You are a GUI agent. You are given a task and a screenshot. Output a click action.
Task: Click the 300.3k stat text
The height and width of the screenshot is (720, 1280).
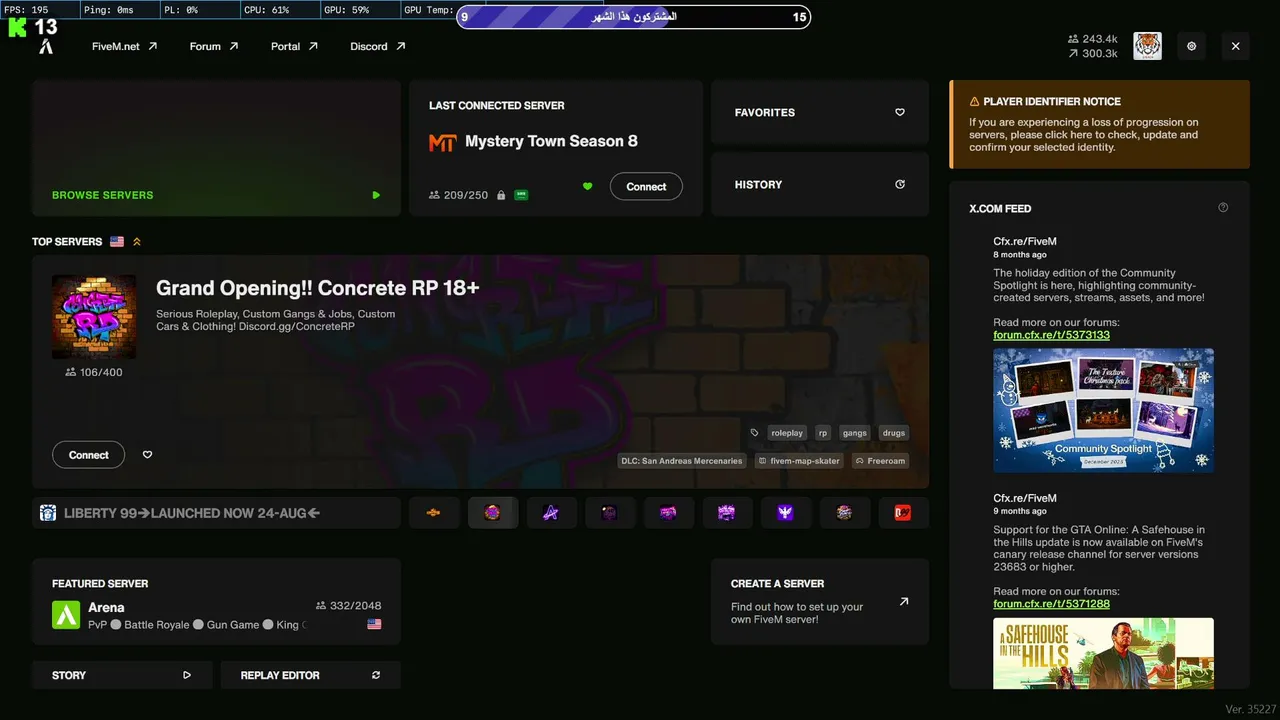click(x=1100, y=54)
